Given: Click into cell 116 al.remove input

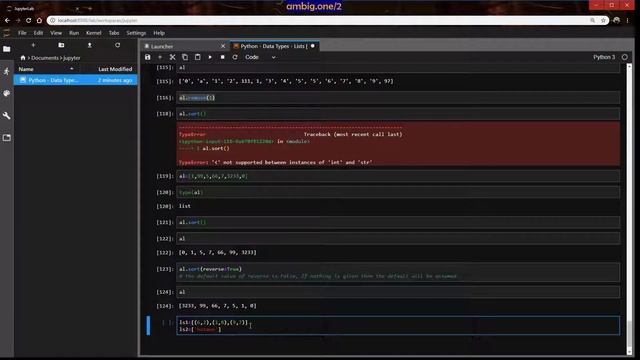Looking at the screenshot, I should [x=398, y=98].
